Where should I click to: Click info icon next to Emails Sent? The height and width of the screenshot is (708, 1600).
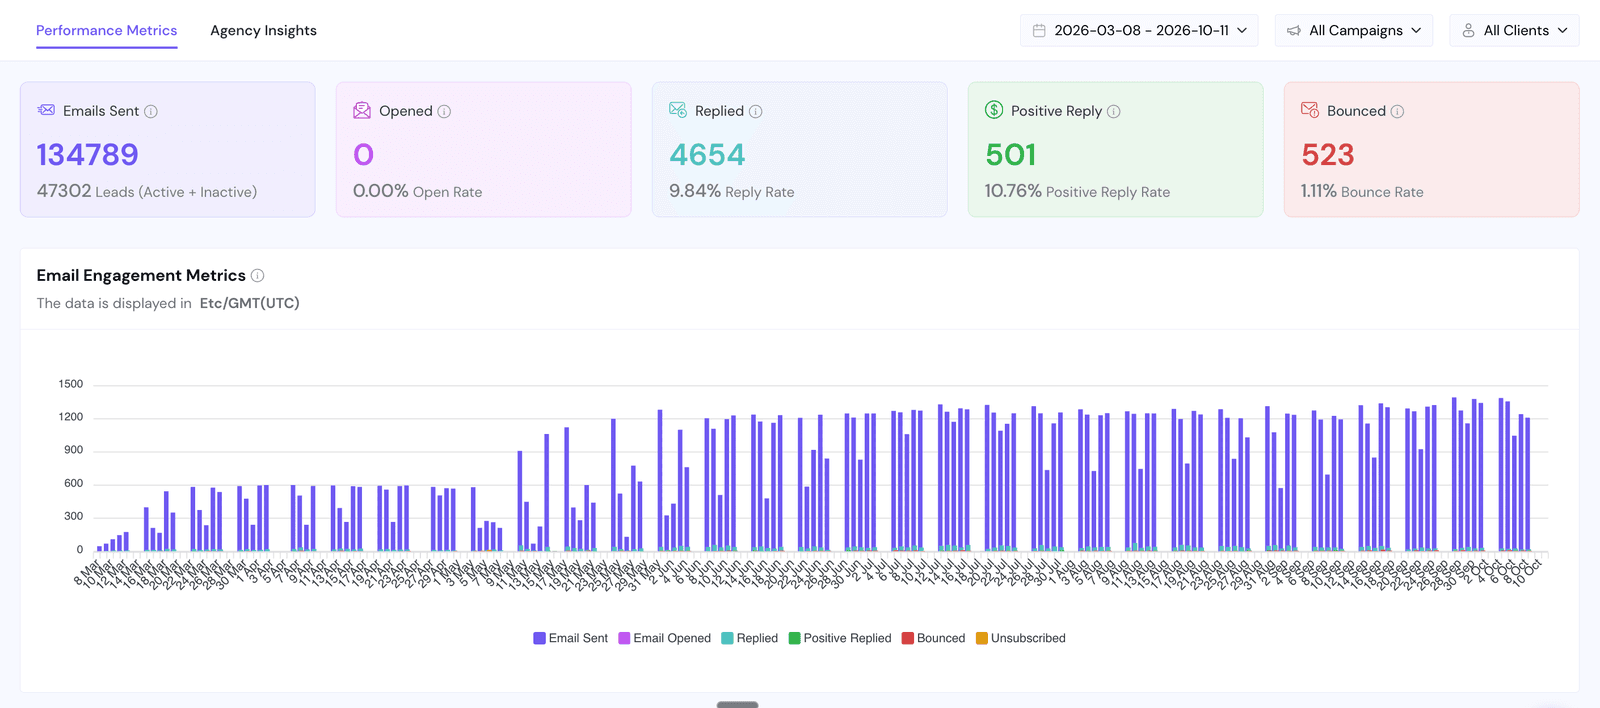tap(151, 111)
